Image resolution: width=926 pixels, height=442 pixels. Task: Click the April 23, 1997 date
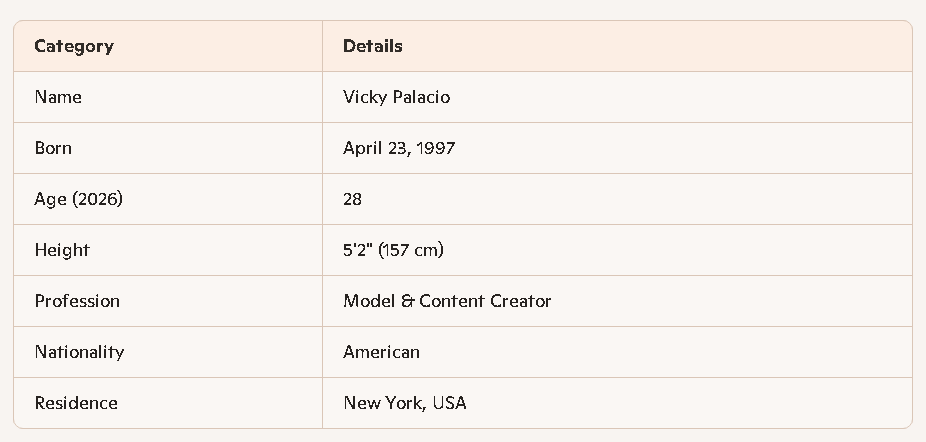pos(399,148)
